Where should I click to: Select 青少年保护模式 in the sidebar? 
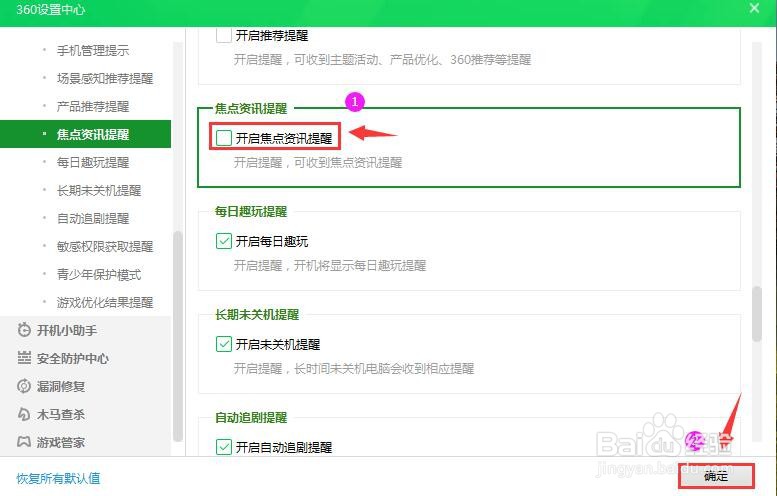coord(99,275)
